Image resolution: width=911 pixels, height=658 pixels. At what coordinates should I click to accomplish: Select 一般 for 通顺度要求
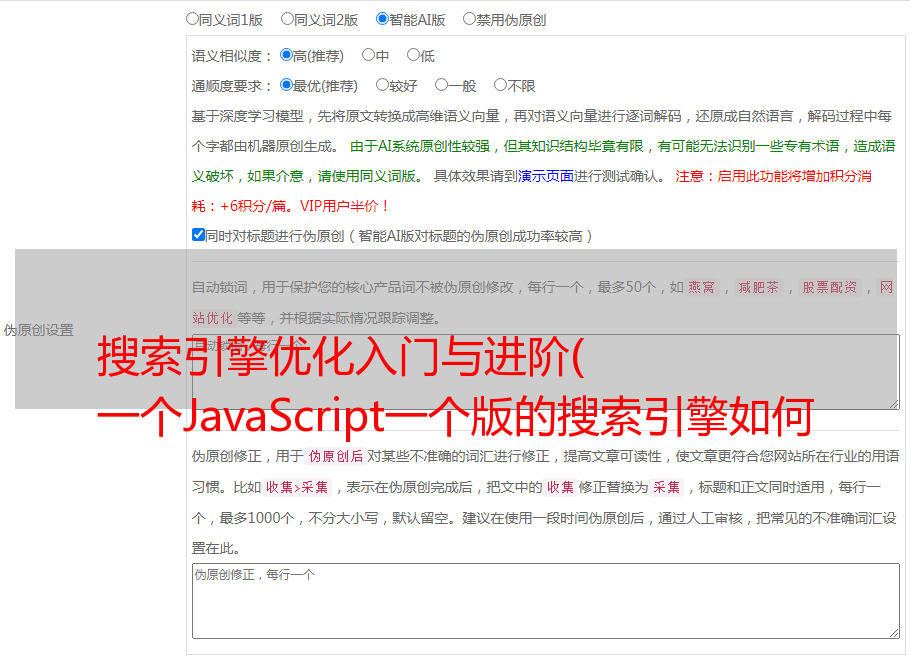coord(442,85)
